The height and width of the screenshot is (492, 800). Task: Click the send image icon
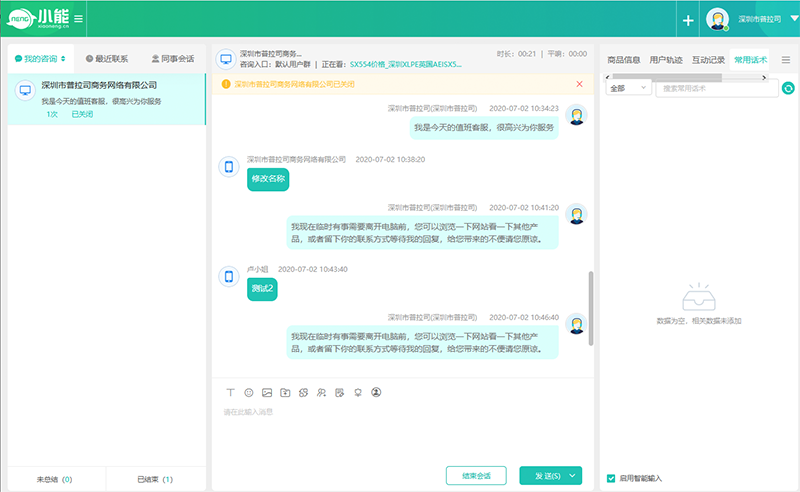coord(267,392)
